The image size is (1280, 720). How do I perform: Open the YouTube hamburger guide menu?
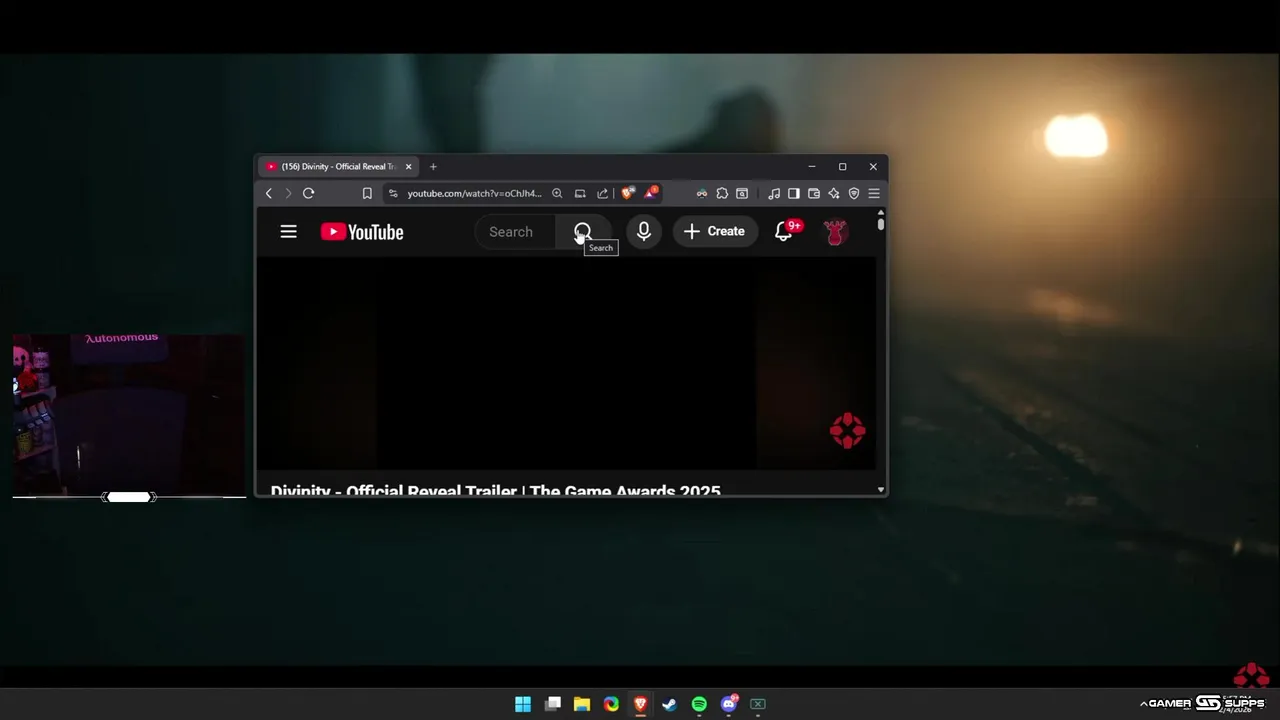pyautogui.click(x=288, y=232)
